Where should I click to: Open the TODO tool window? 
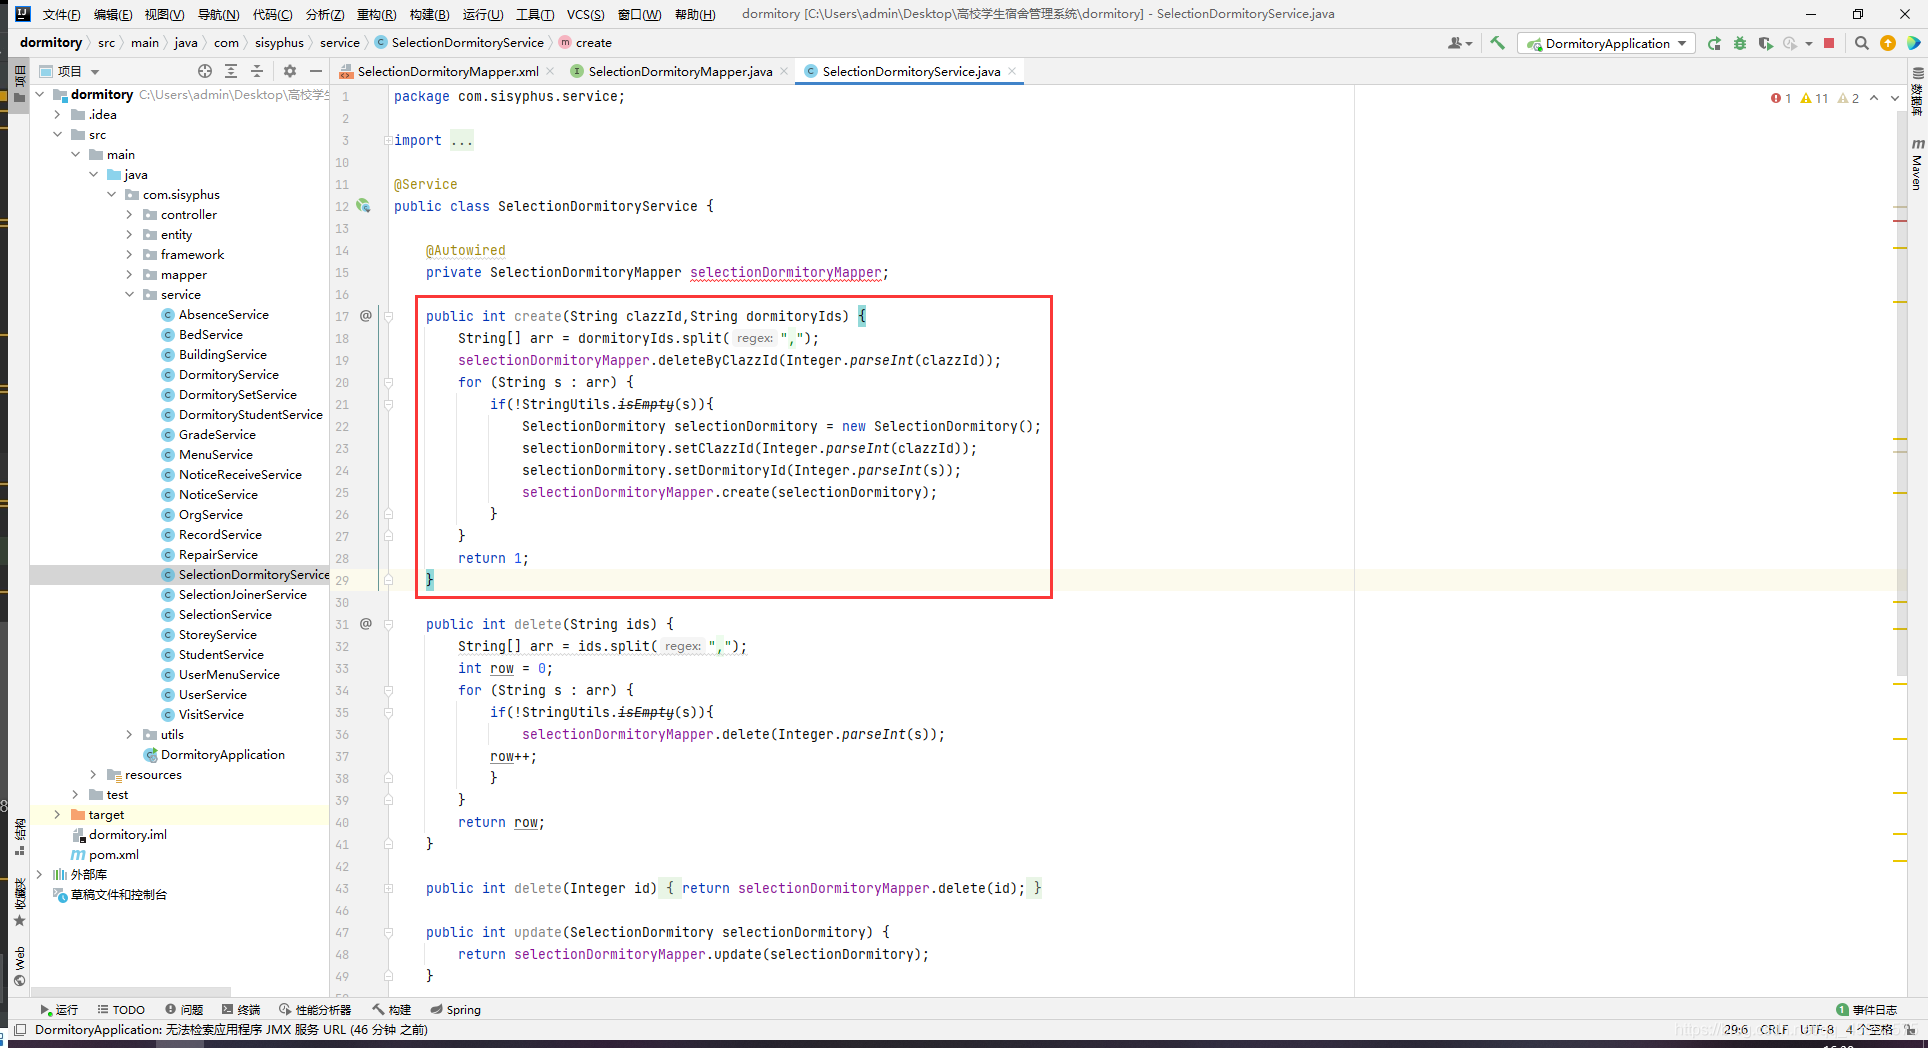point(121,1009)
